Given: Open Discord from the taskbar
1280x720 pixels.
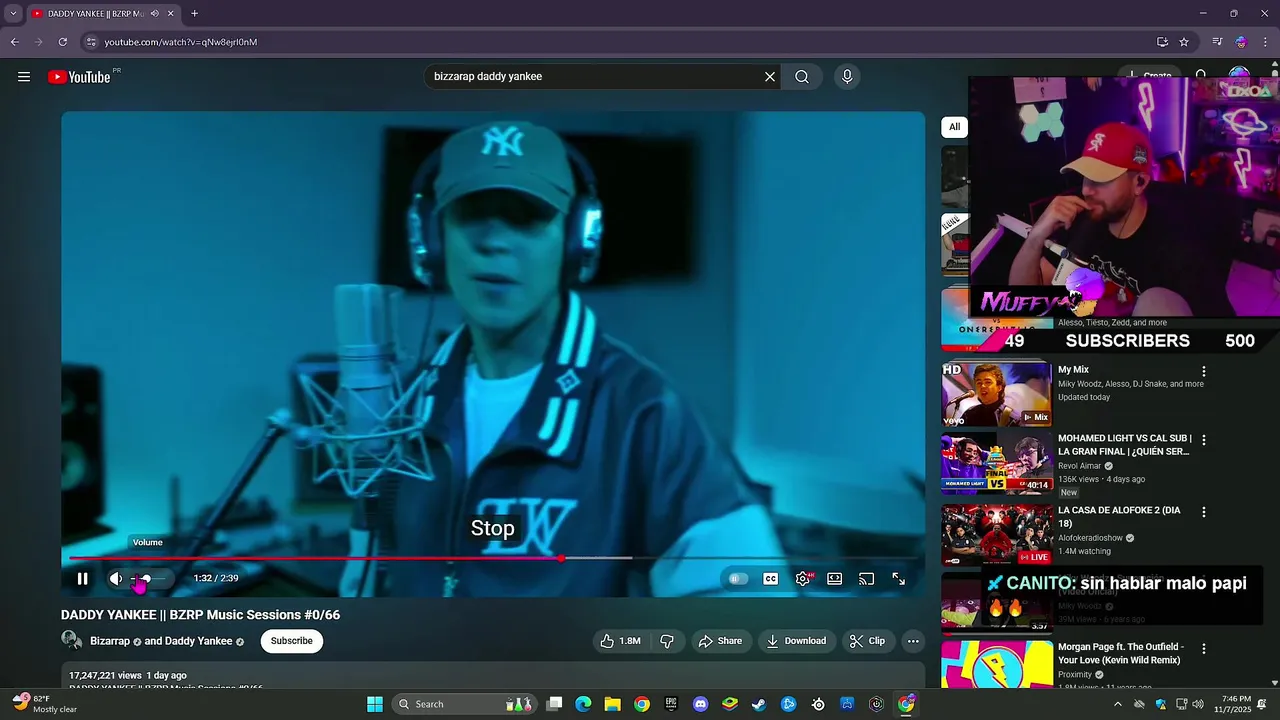Looking at the screenshot, I should tap(700, 704).
